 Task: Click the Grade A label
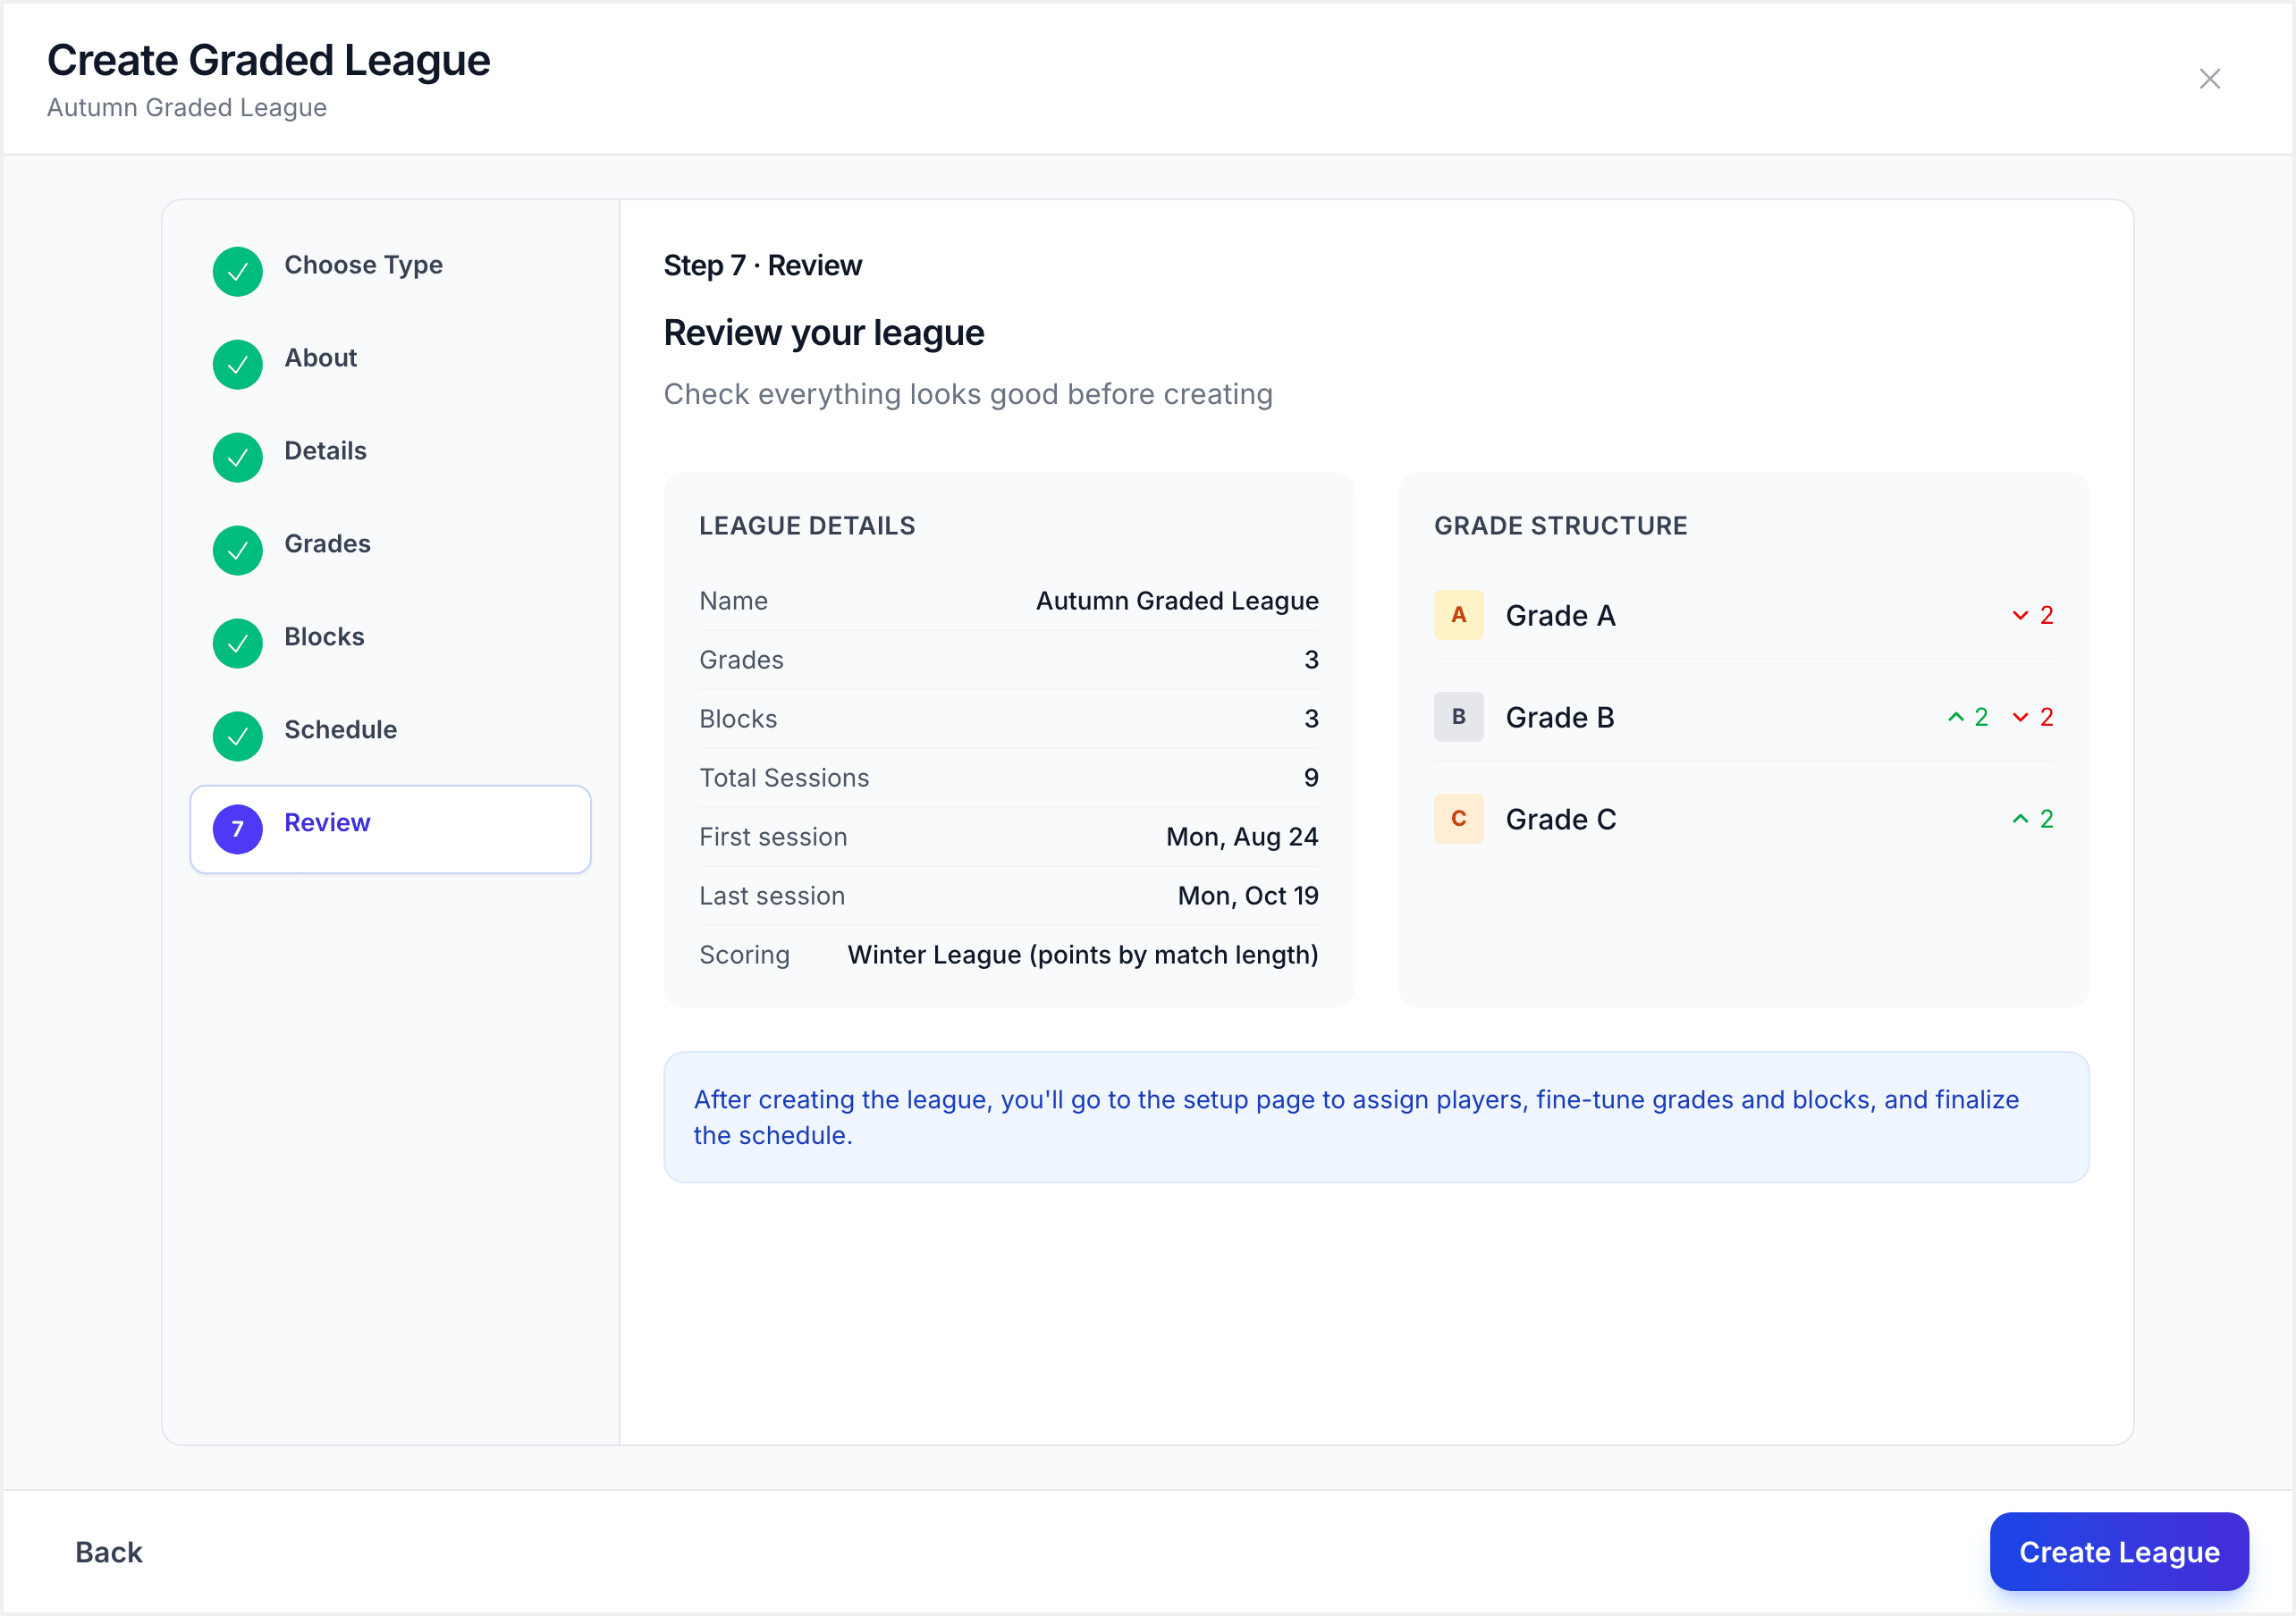1560,616
